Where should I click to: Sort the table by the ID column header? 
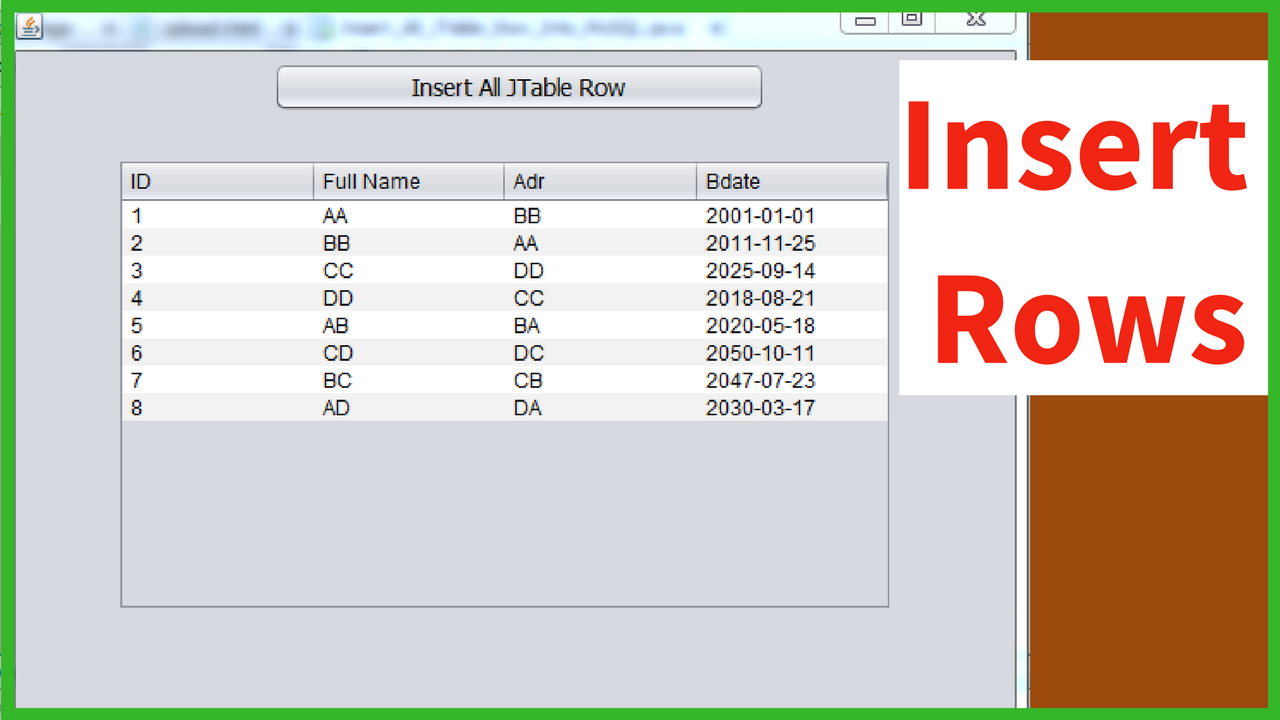215,181
